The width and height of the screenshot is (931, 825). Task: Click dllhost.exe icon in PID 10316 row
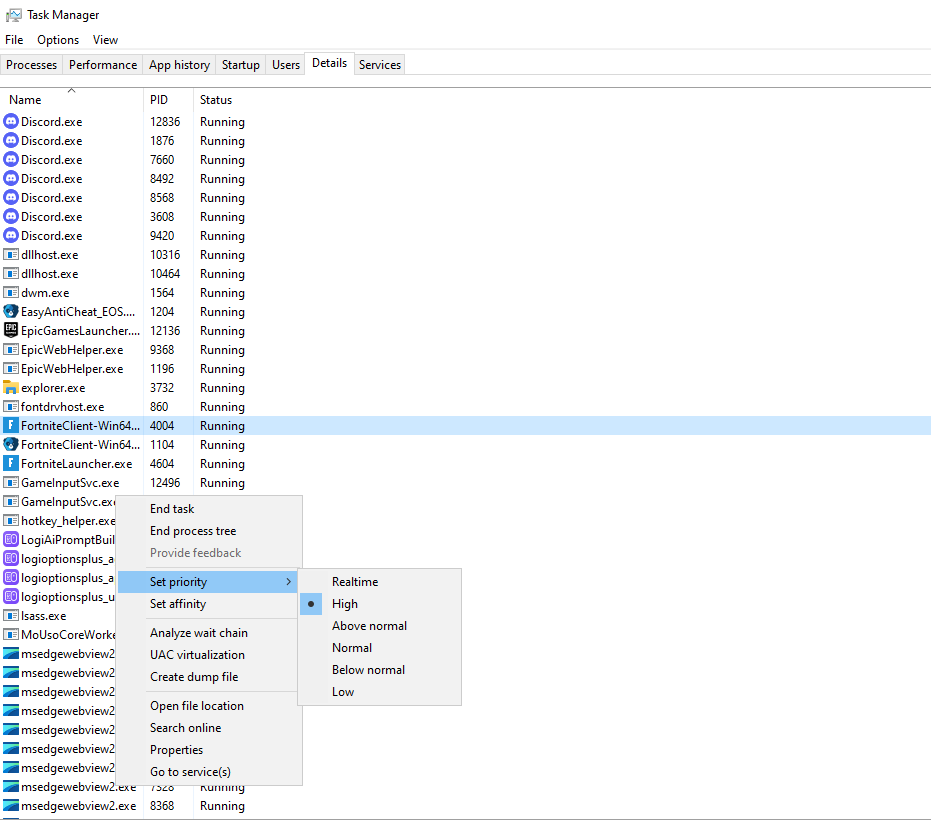click(11, 255)
